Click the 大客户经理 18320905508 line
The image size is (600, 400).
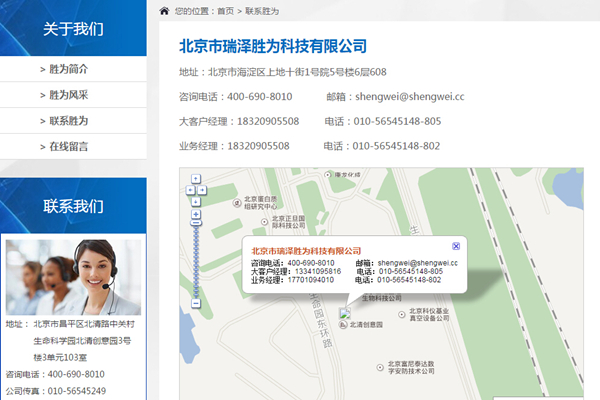pyautogui.click(x=239, y=121)
